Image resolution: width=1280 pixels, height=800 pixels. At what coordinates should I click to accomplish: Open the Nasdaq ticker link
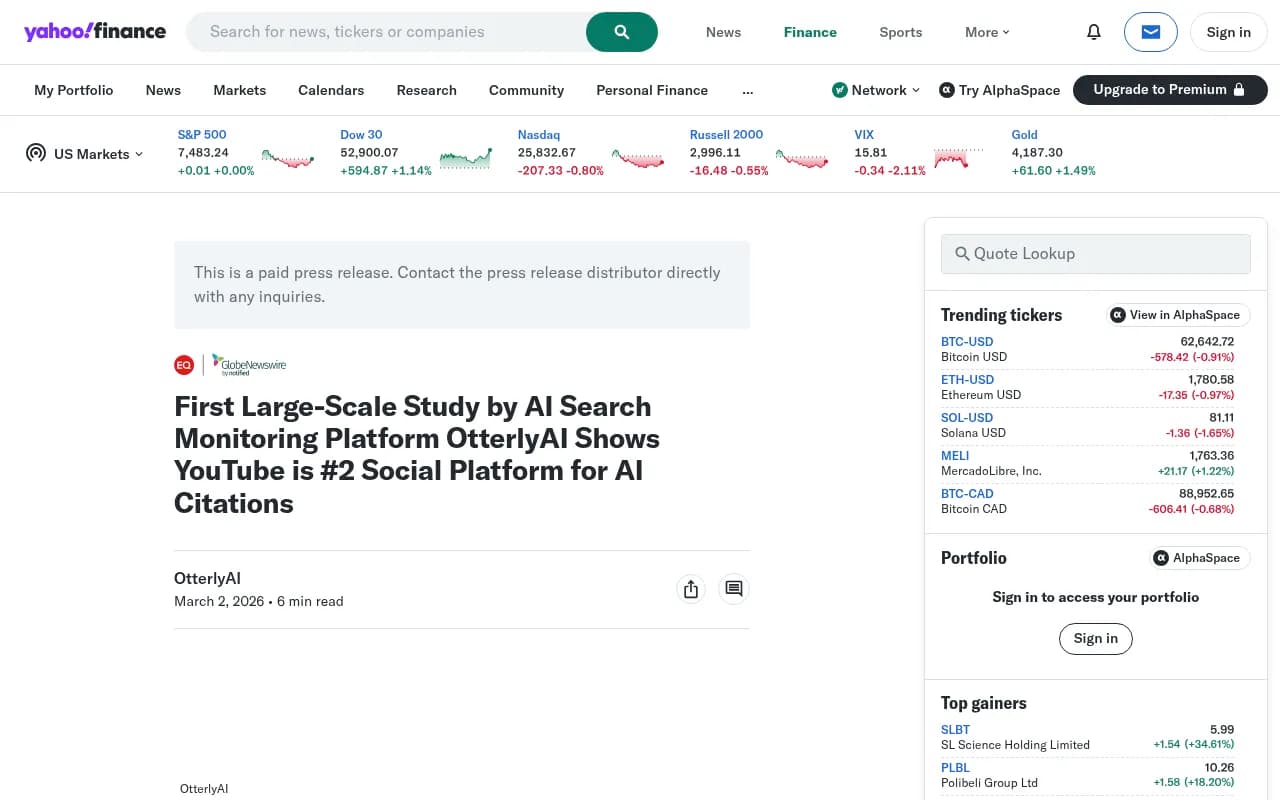coord(539,134)
